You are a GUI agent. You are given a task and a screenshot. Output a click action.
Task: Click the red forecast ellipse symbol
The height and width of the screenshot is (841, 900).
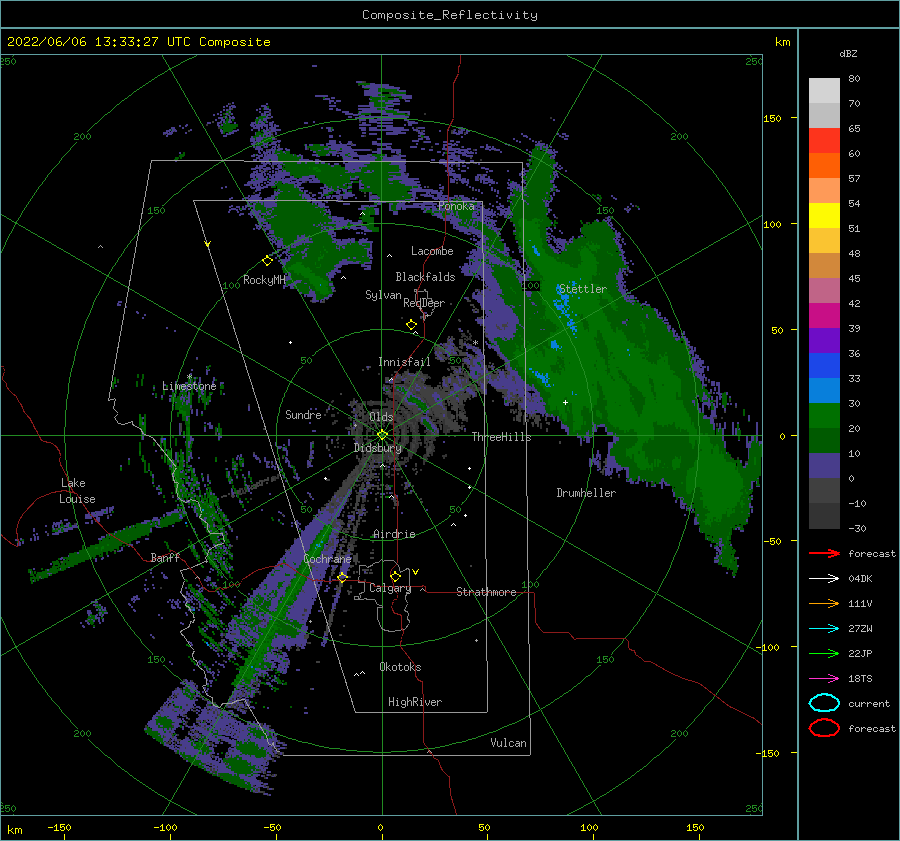tap(824, 728)
